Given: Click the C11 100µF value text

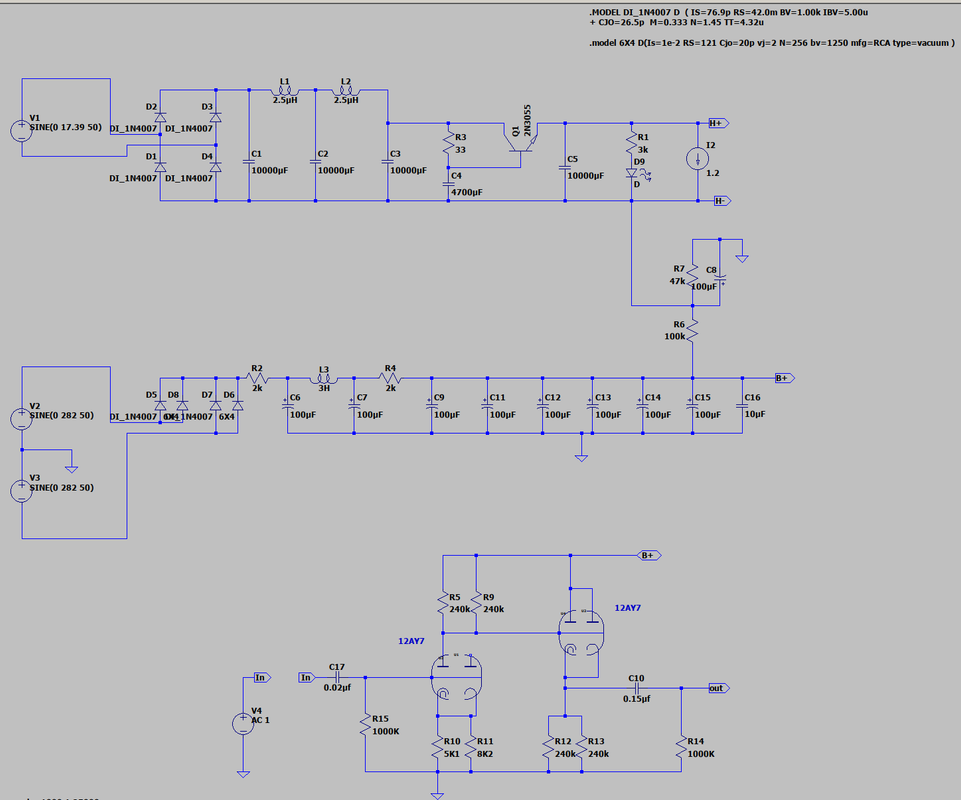Looking at the screenshot, I should point(503,415).
